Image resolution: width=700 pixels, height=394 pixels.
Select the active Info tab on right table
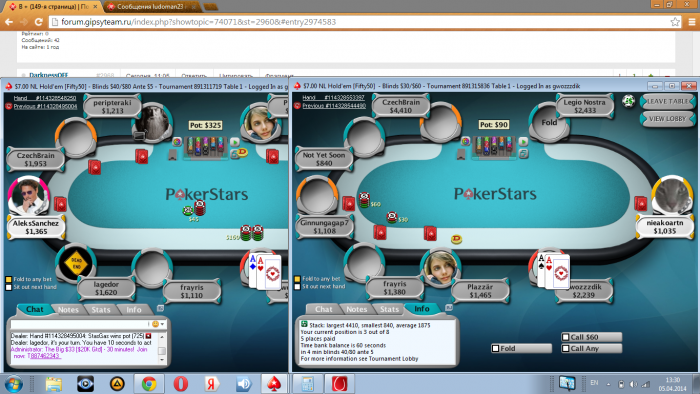pos(422,308)
